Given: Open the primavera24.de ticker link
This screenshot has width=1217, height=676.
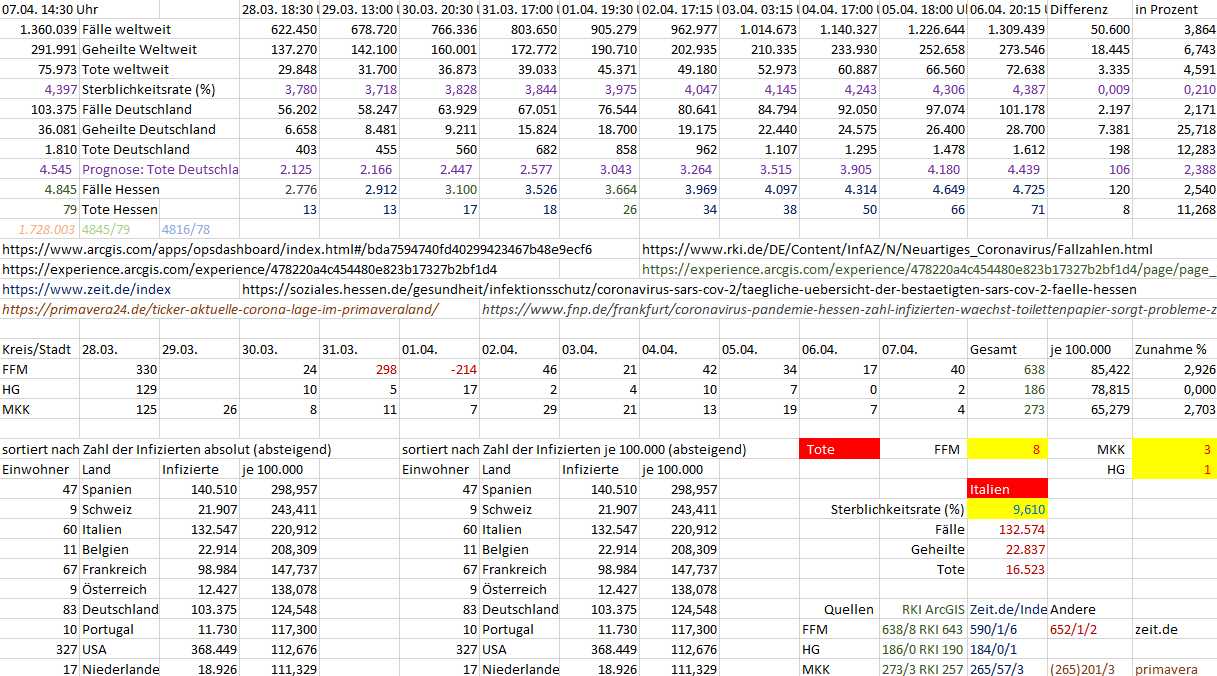Looking at the screenshot, I should [220, 309].
